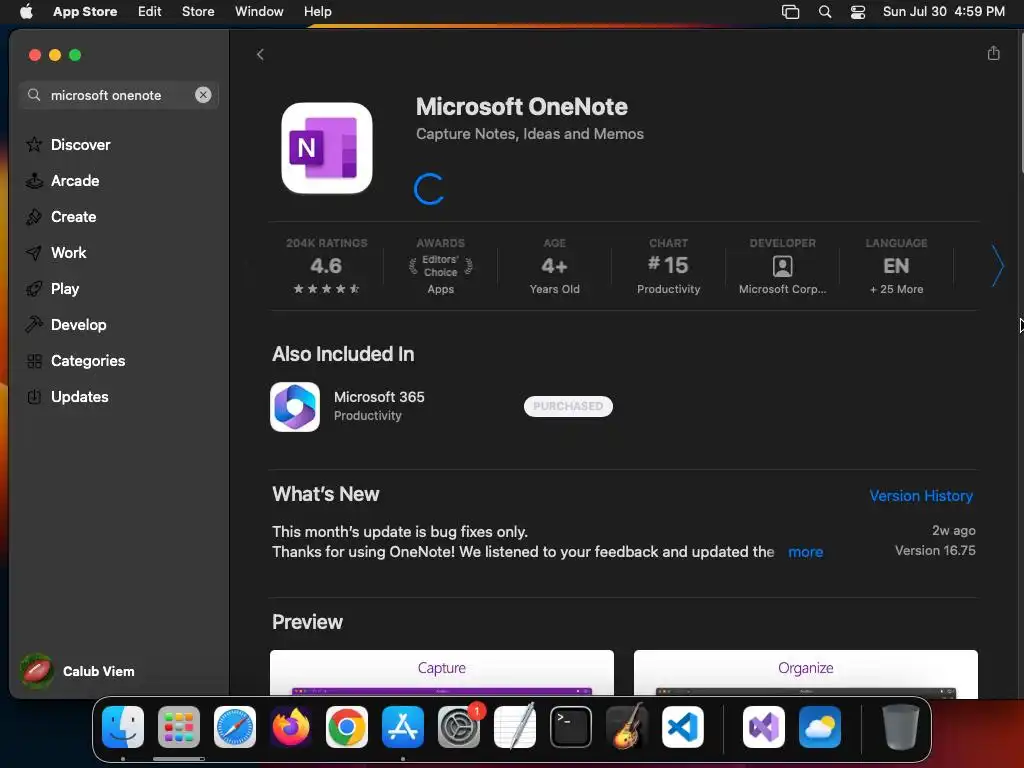Open the share button at top right
Viewport: 1024px width, 768px height.
click(x=993, y=54)
